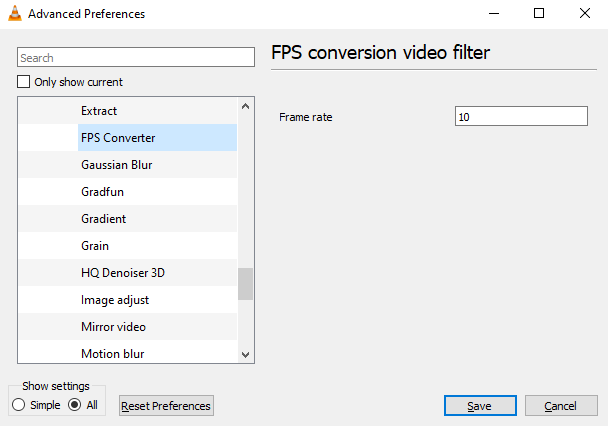Select the FPS Converter tree item
The height and width of the screenshot is (426, 608).
[x=118, y=138]
